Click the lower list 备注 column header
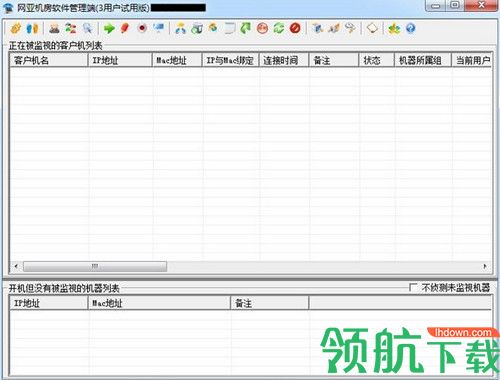This screenshot has width=500, height=380. 270,303
